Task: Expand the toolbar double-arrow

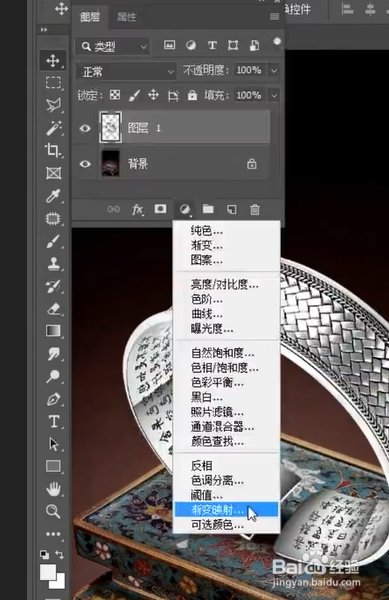Action: tap(44, 30)
